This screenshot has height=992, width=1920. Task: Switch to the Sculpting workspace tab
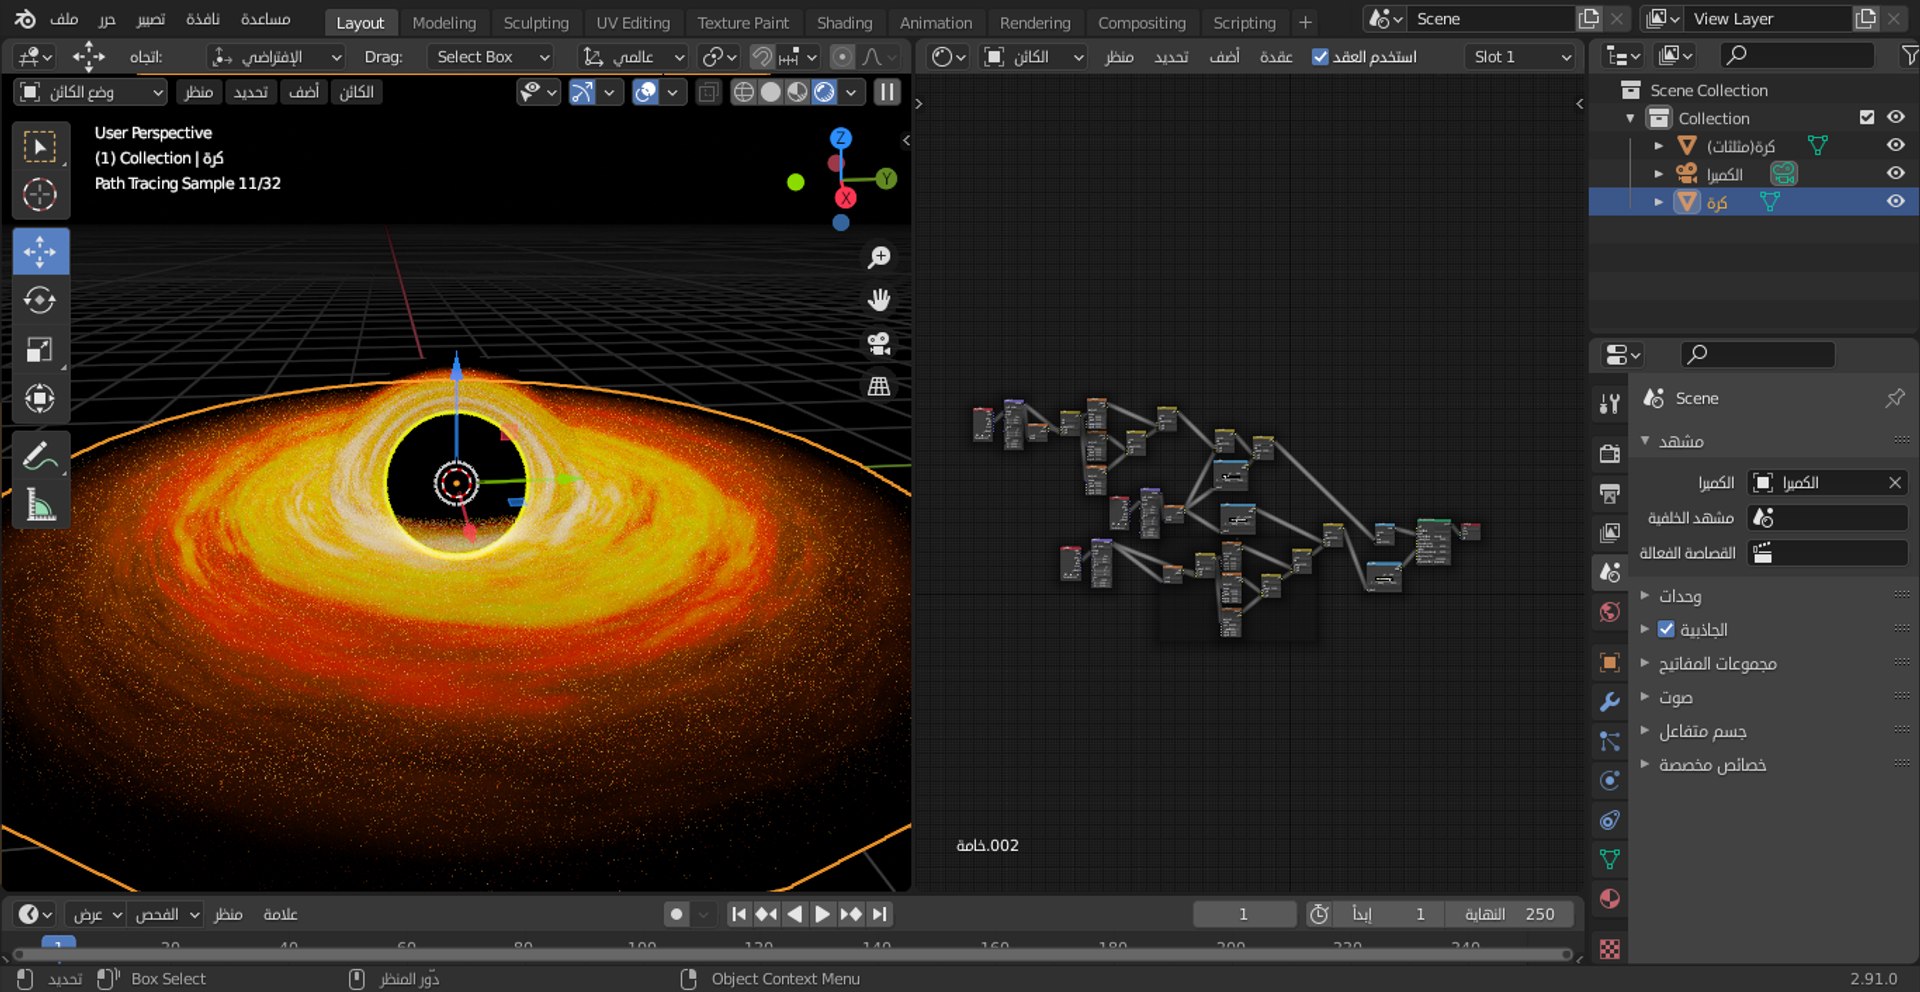[x=536, y=22]
